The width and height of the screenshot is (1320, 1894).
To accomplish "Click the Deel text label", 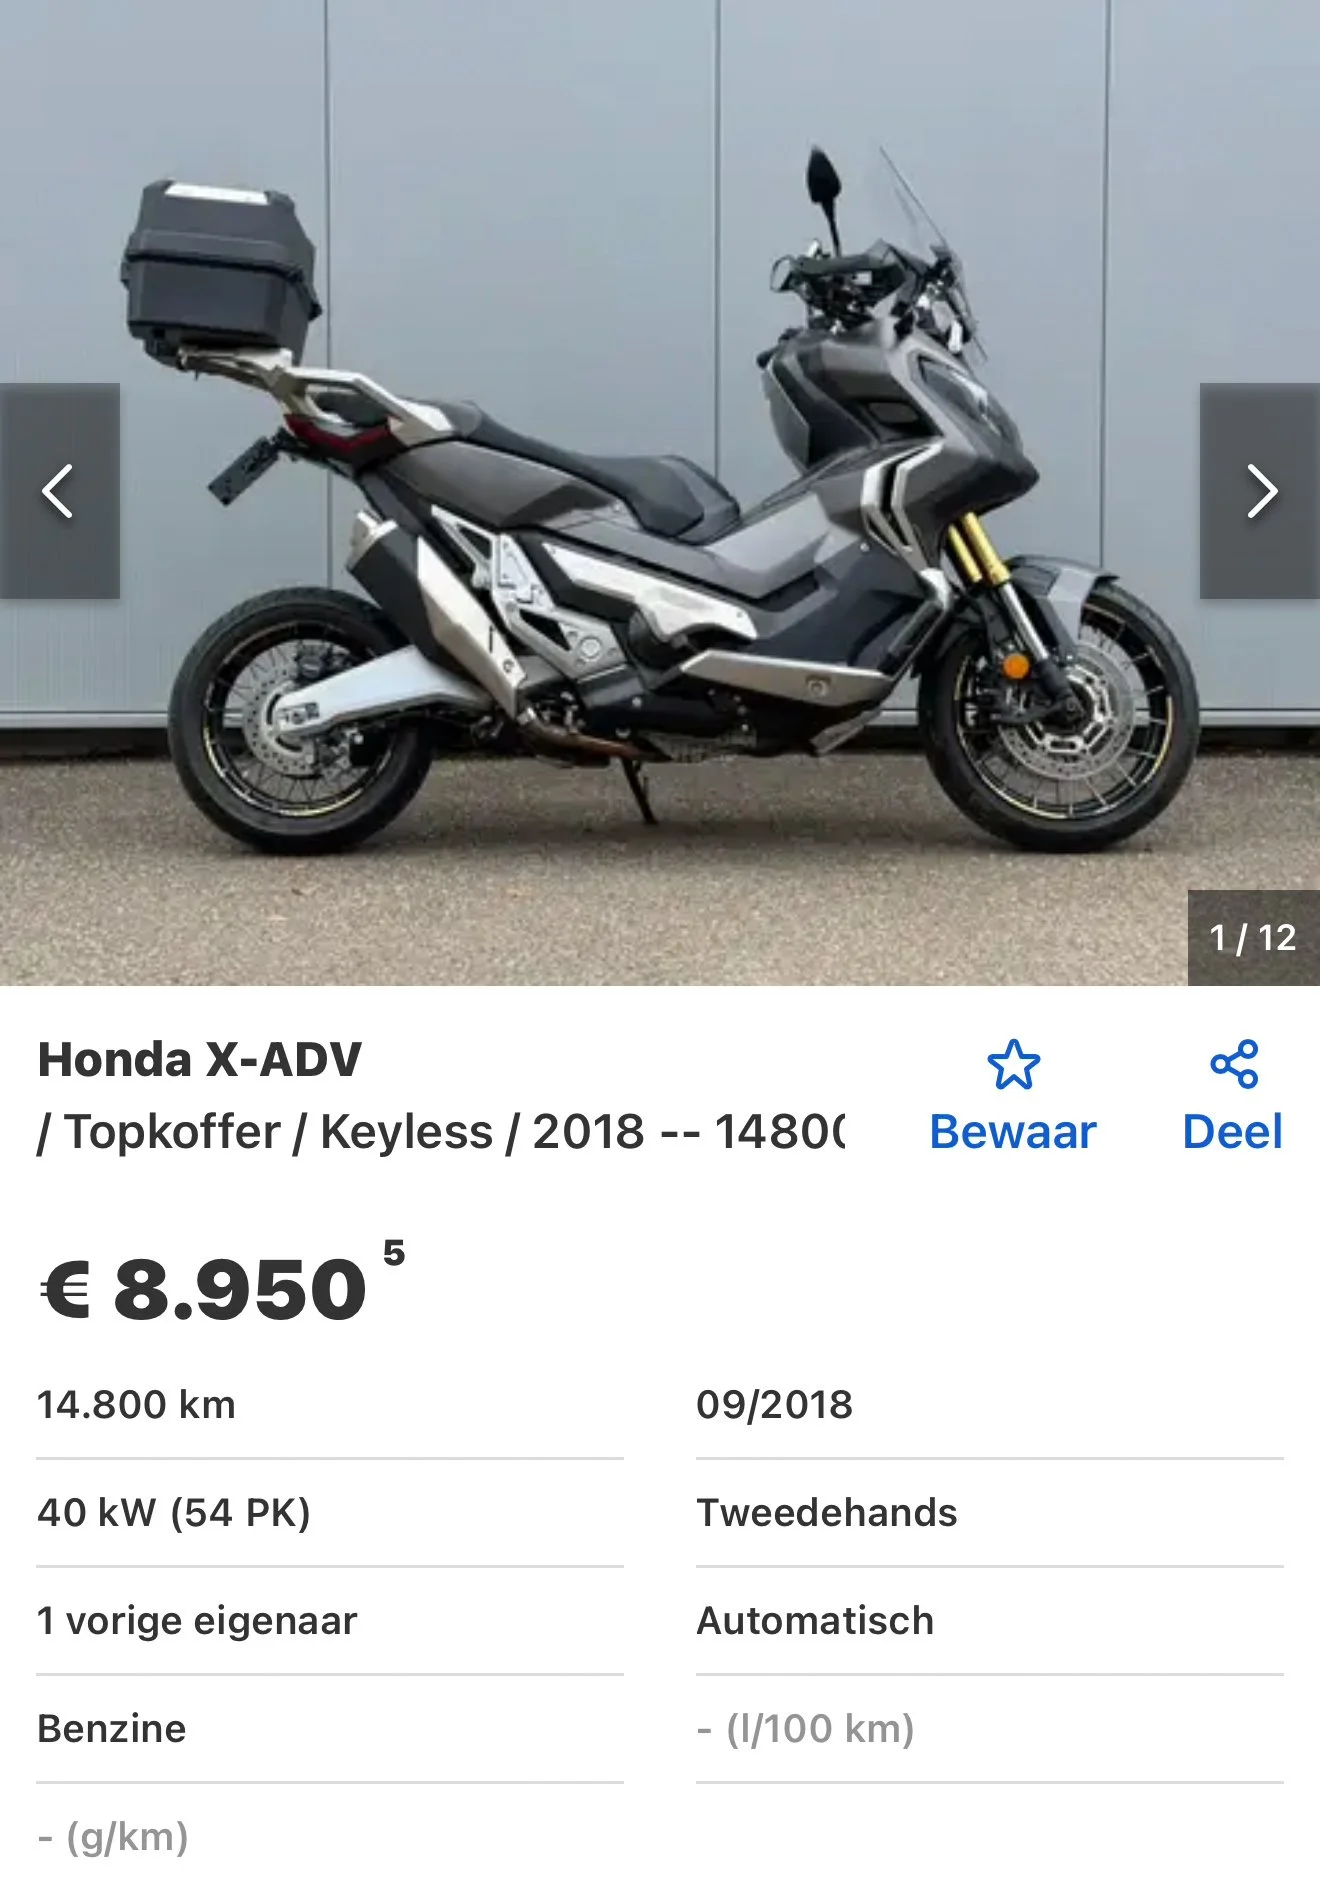I will pyautogui.click(x=1232, y=1132).
